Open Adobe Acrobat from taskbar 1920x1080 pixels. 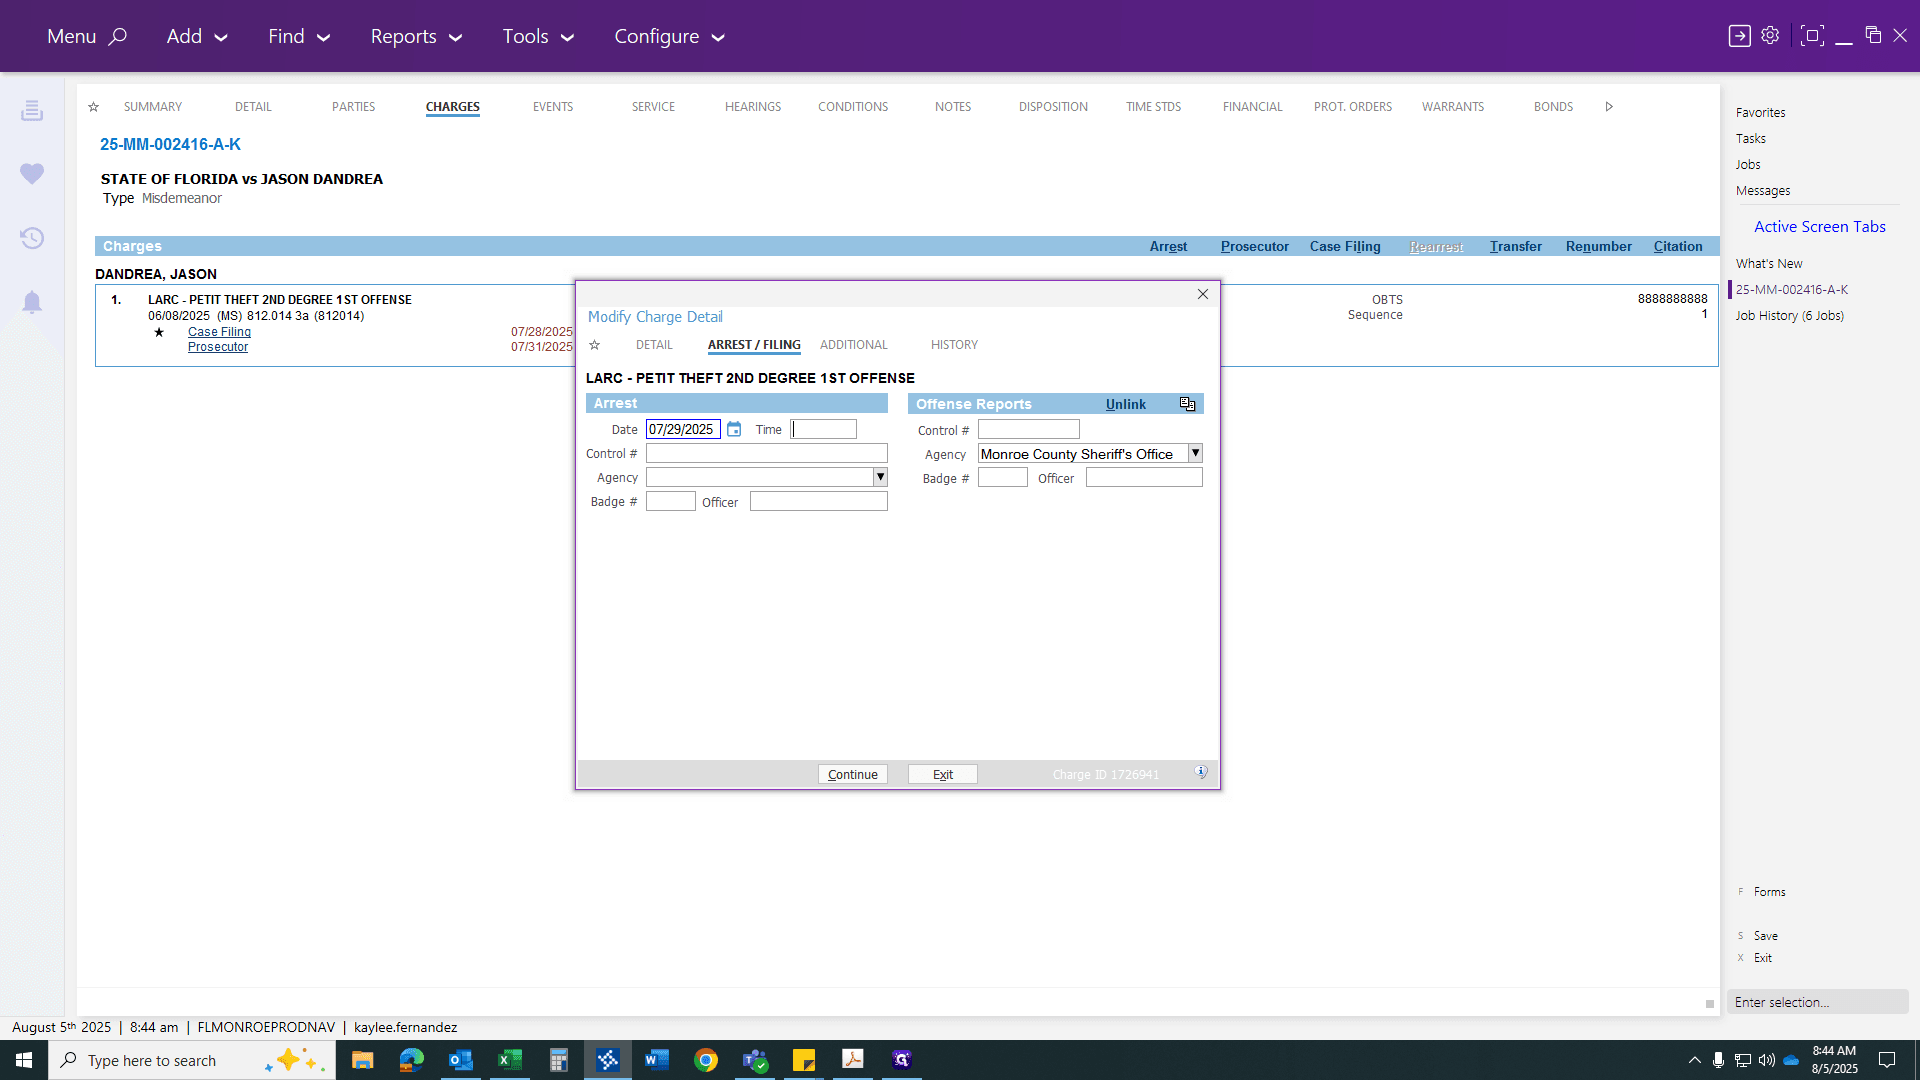[x=852, y=1060]
